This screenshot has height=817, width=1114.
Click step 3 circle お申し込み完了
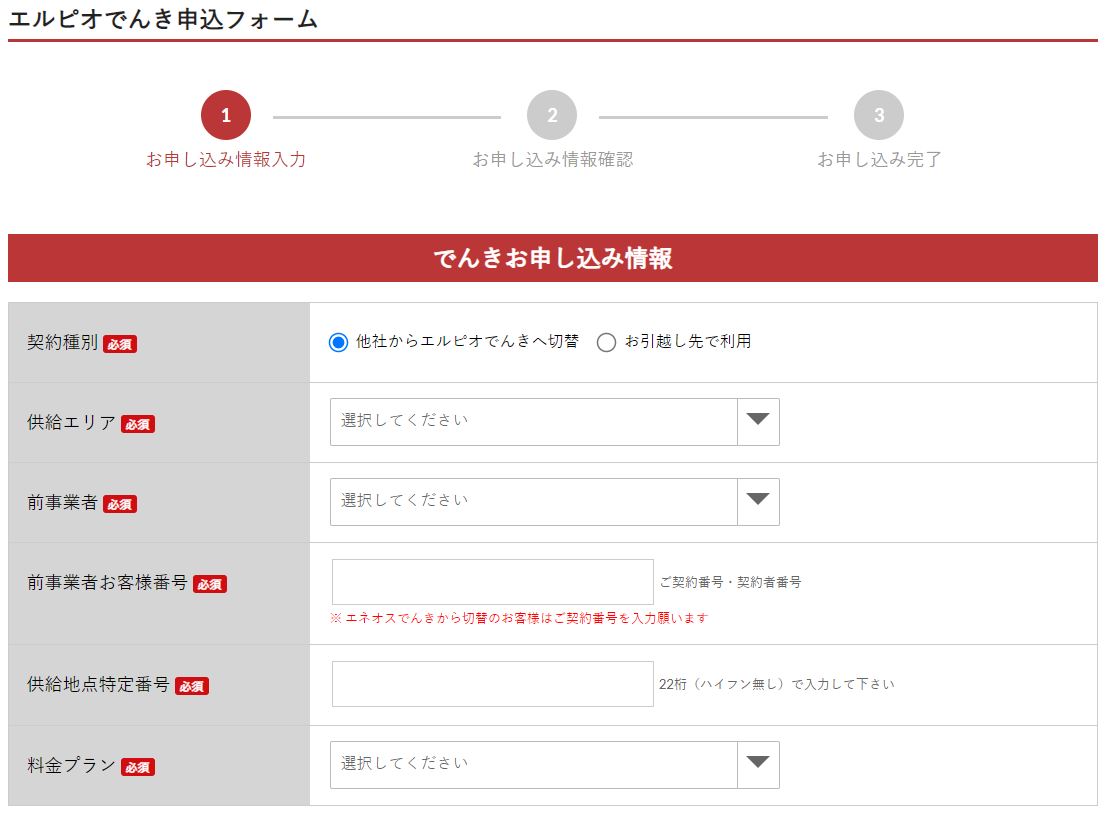coord(879,115)
